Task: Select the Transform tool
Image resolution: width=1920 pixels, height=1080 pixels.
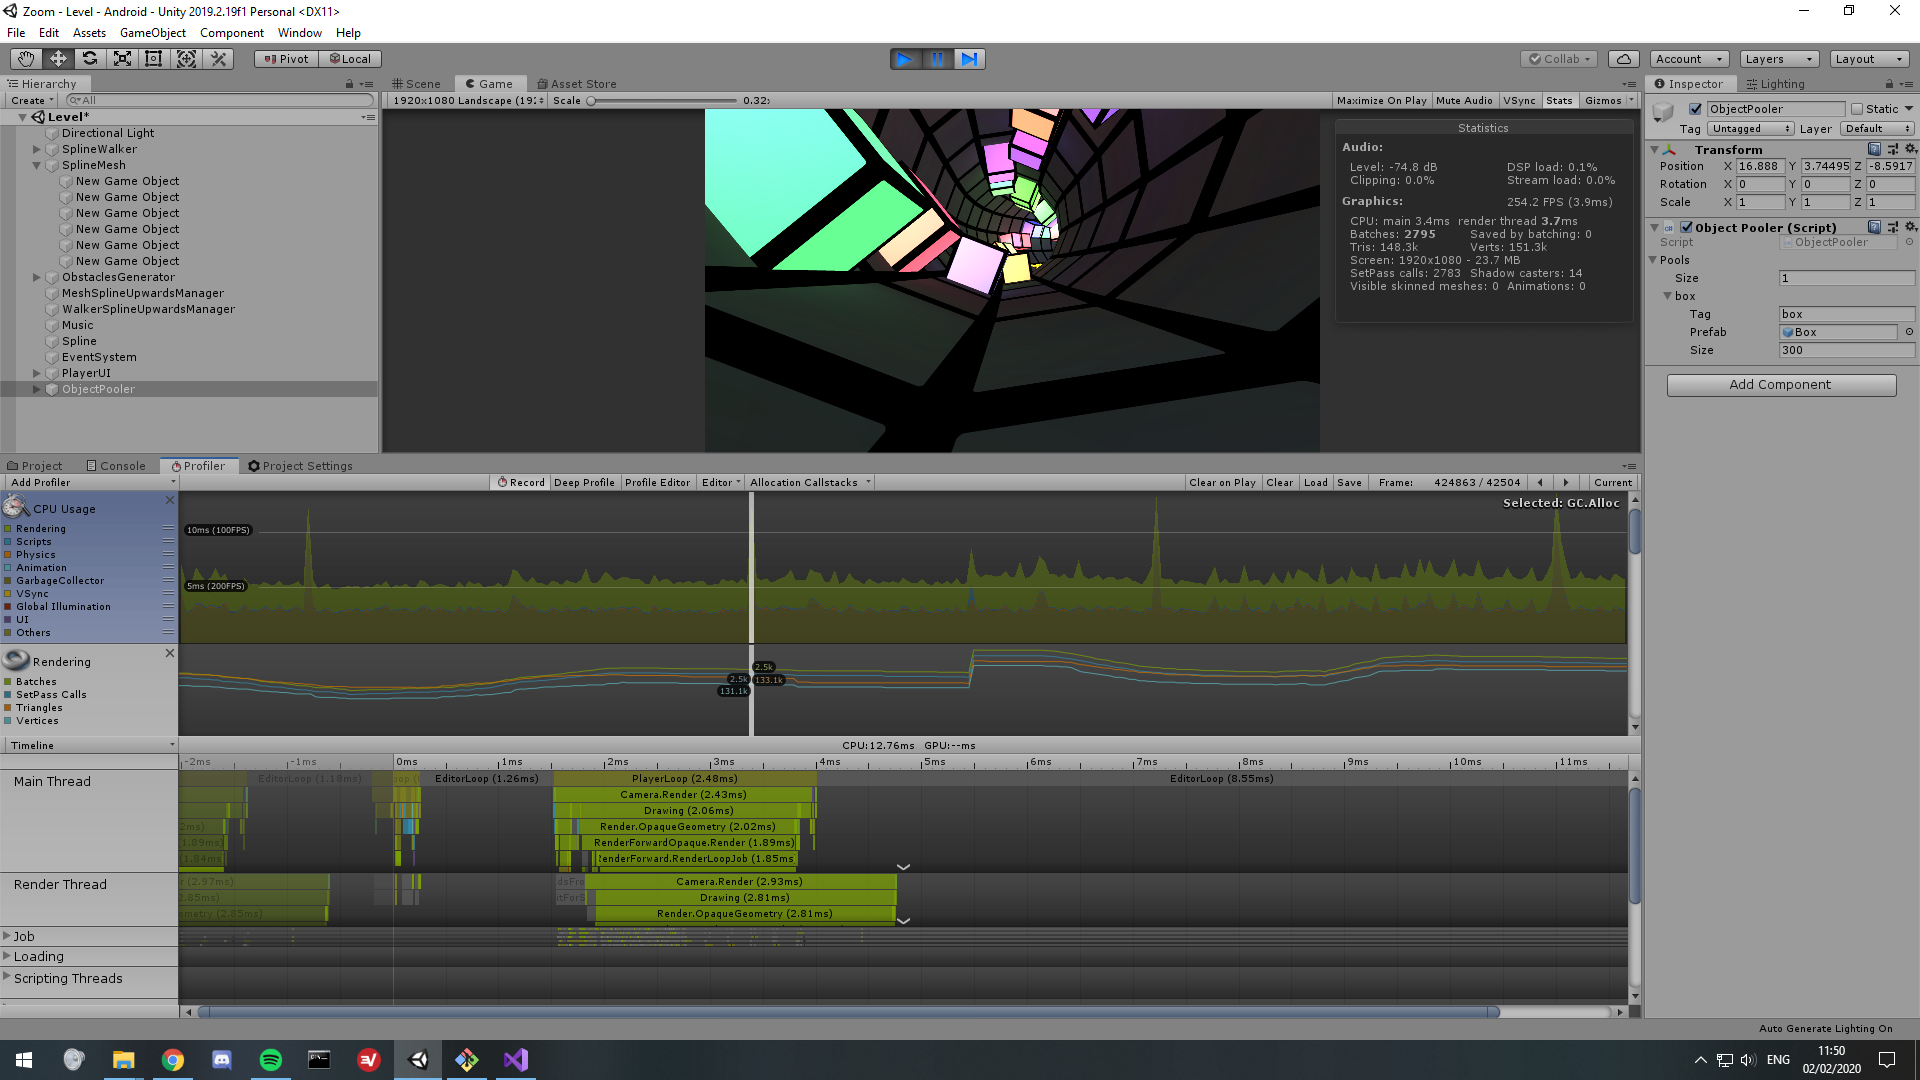Action: point(186,59)
